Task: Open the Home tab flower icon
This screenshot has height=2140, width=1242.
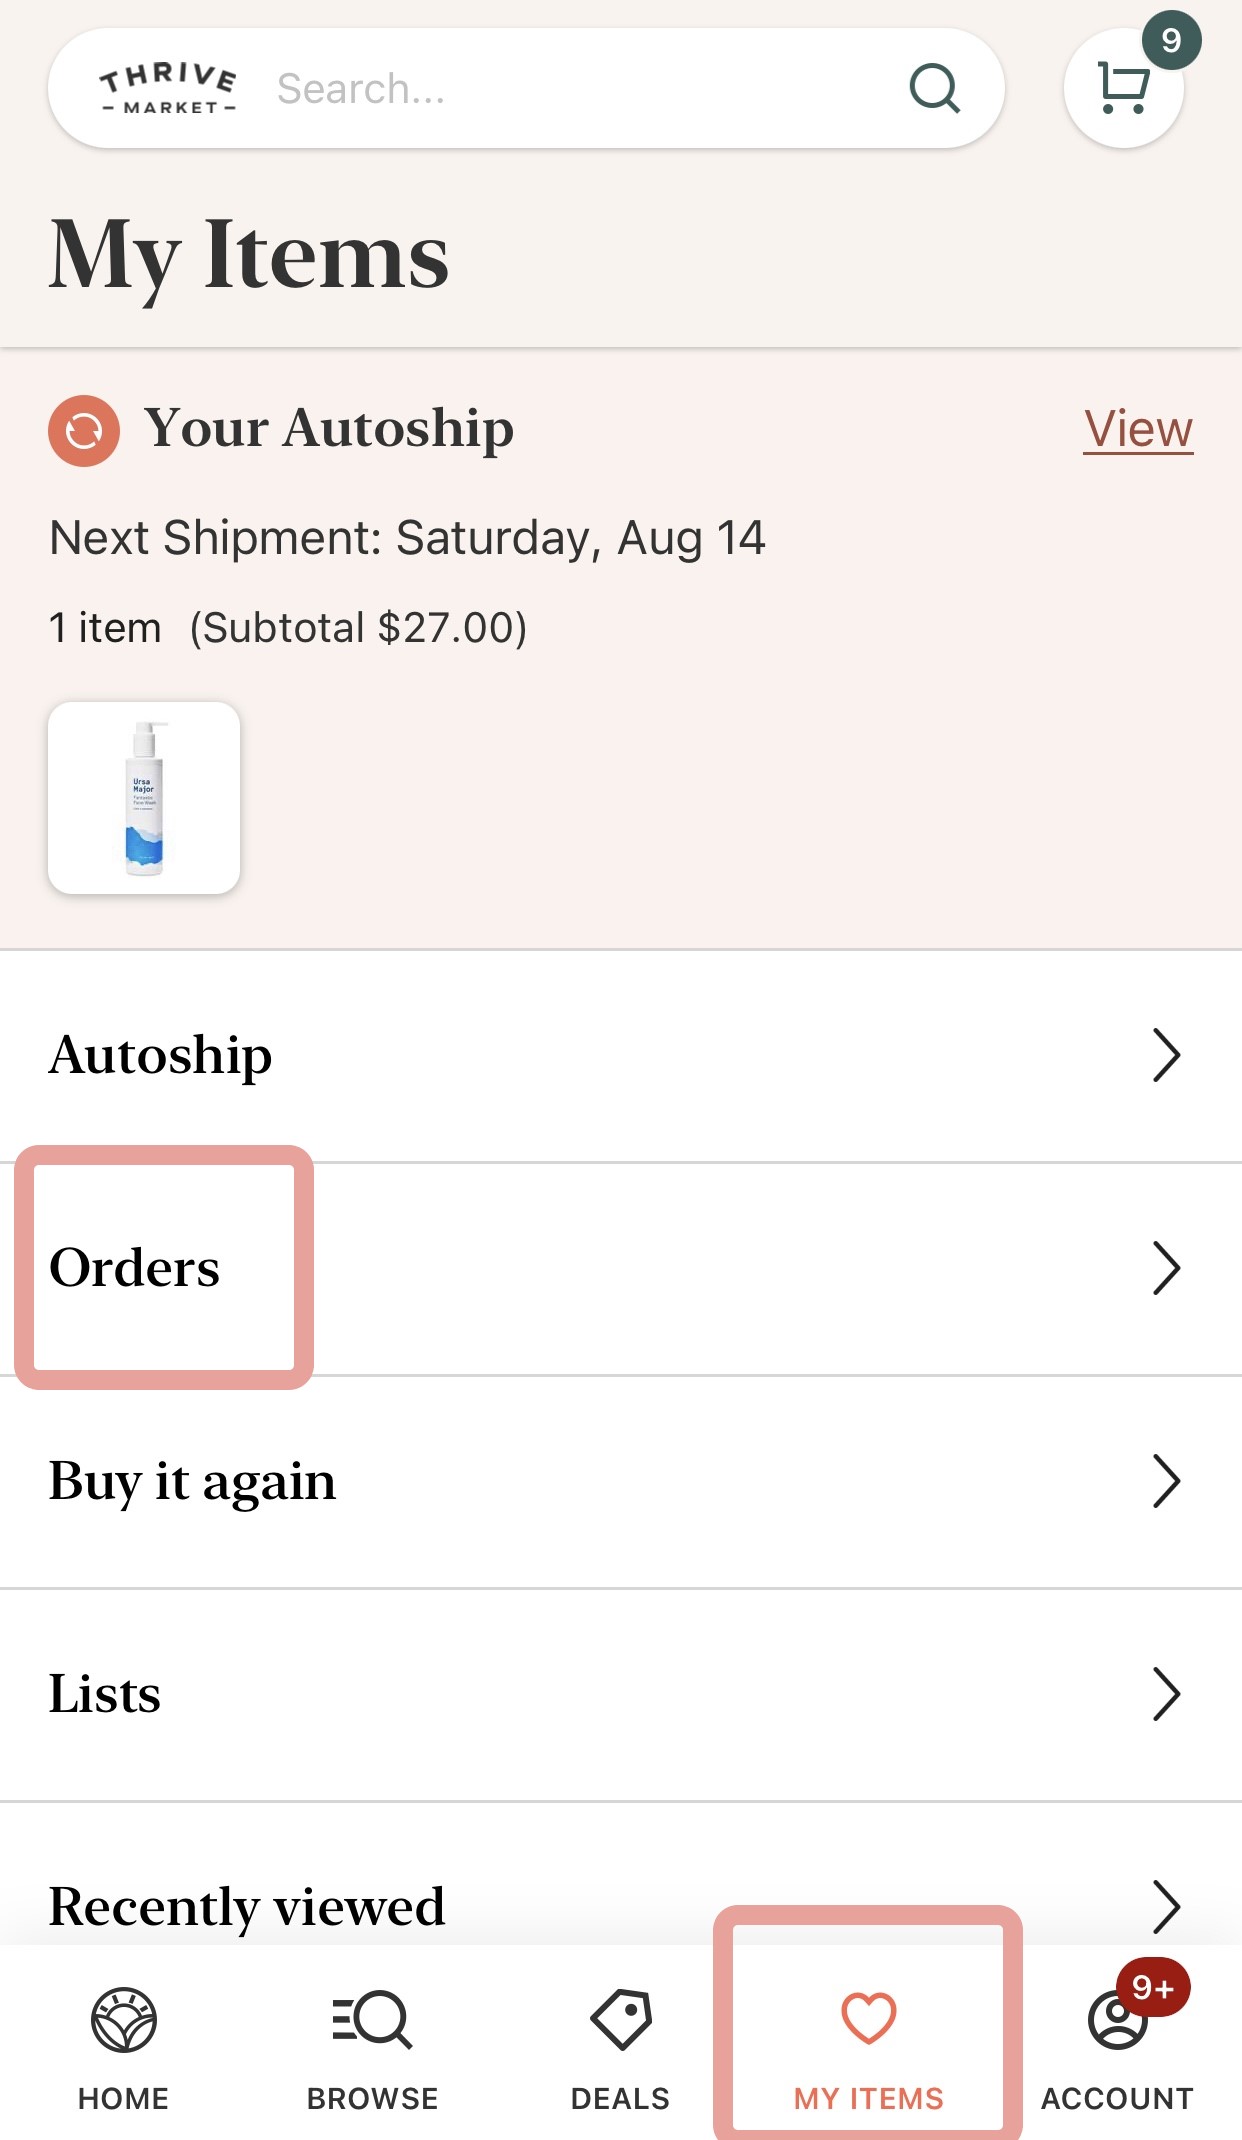Action: 123,2020
